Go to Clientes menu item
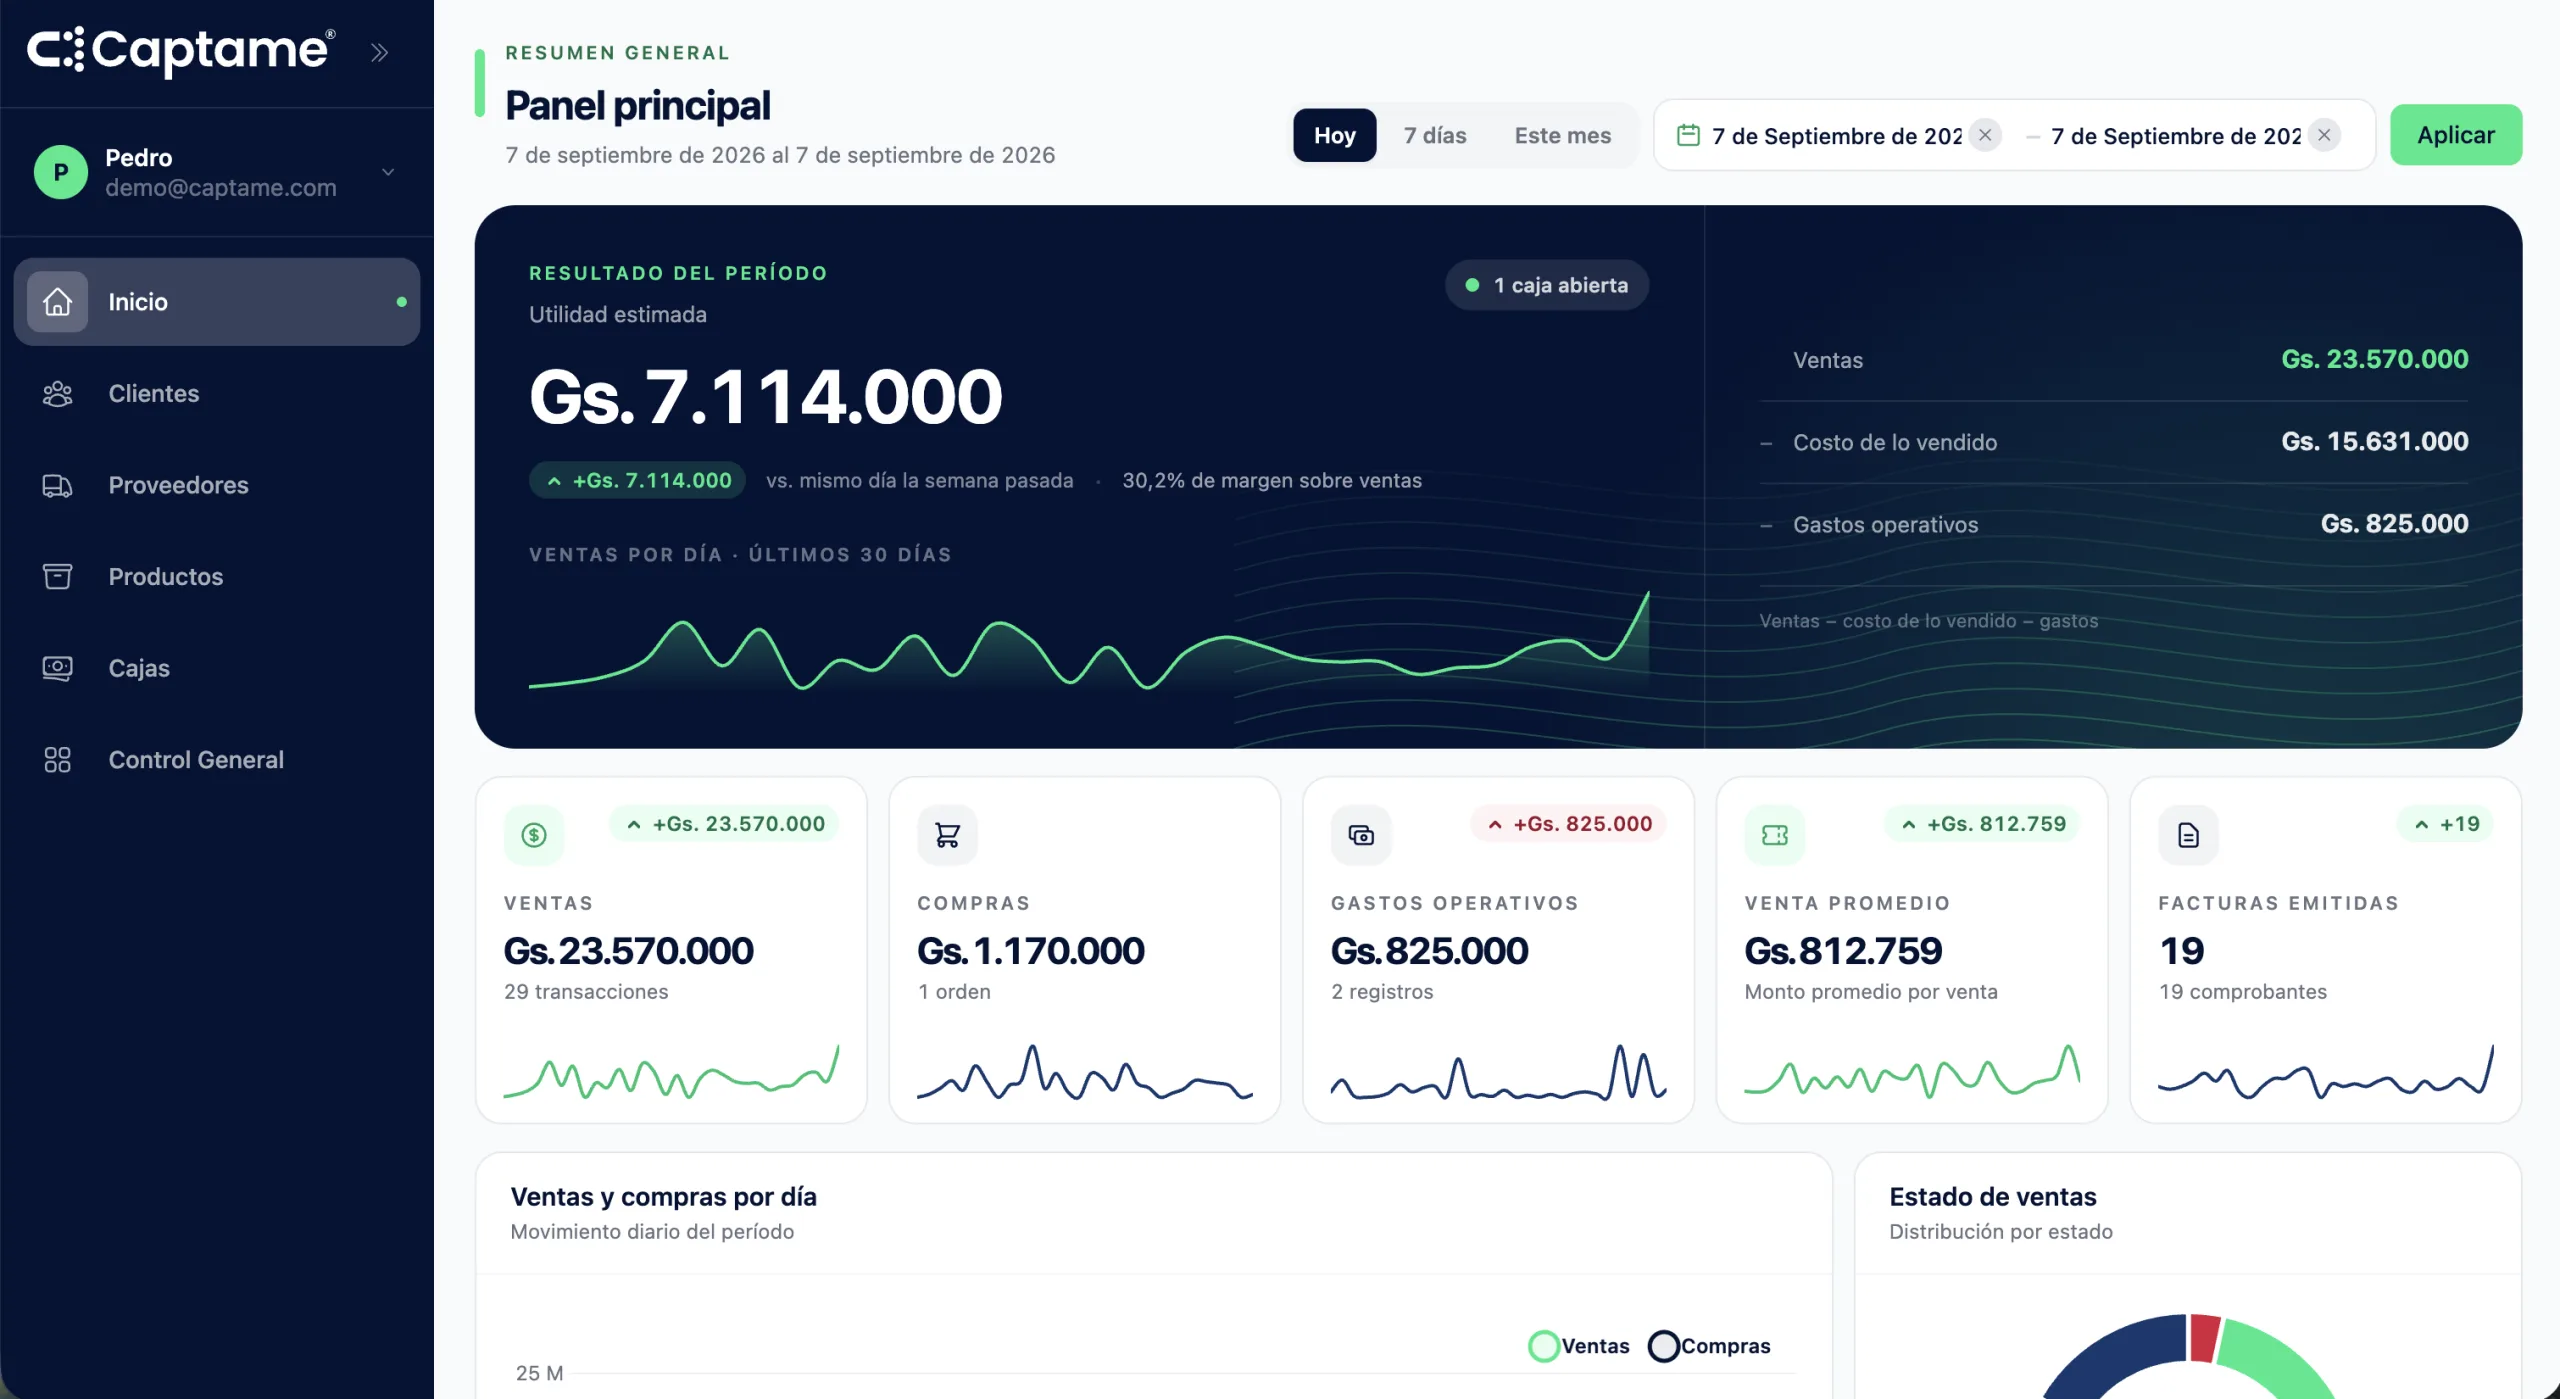The height and width of the screenshot is (1399, 2560). click(217, 394)
